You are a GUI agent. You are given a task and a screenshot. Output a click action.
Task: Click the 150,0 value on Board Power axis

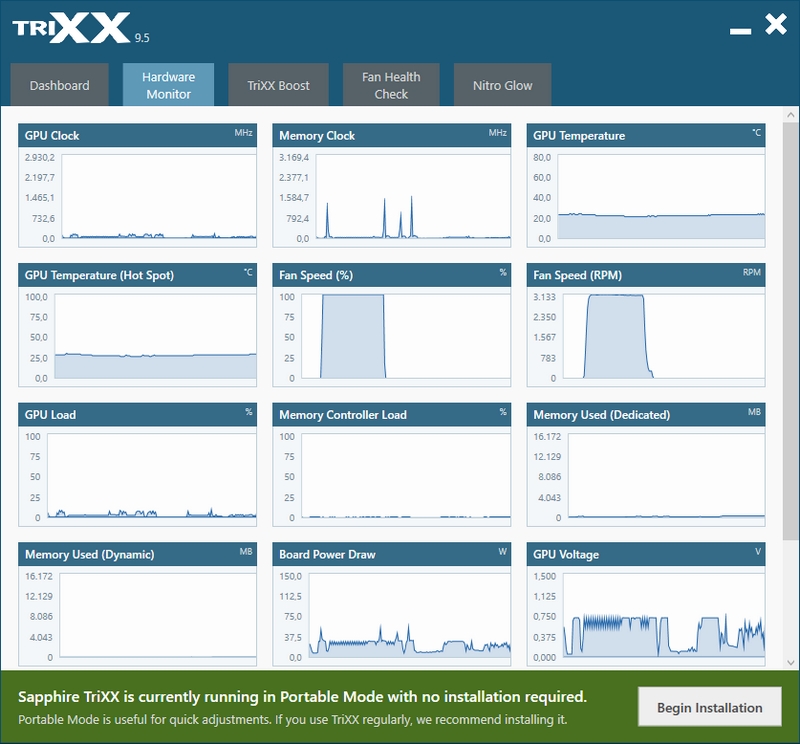pyautogui.click(x=290, y=576)
